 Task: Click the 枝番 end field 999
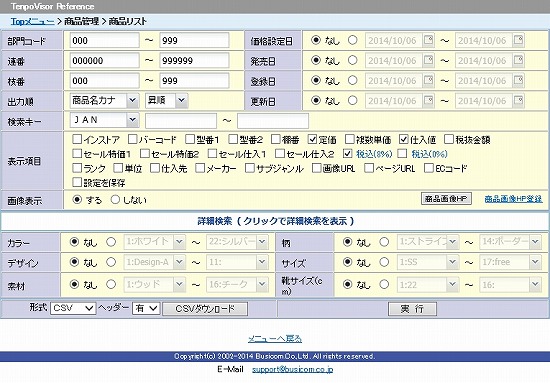tap(194, 80)
